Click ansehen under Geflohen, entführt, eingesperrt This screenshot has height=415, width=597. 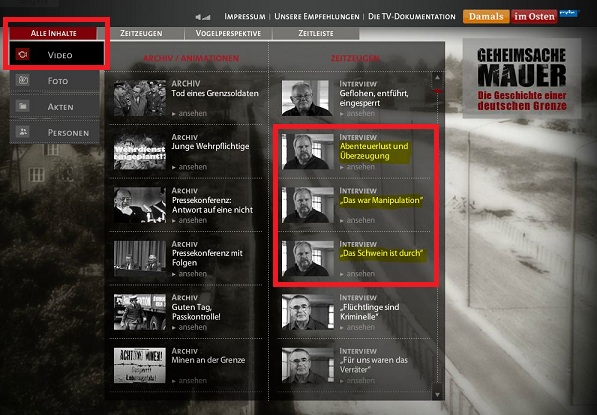[358, 113]
